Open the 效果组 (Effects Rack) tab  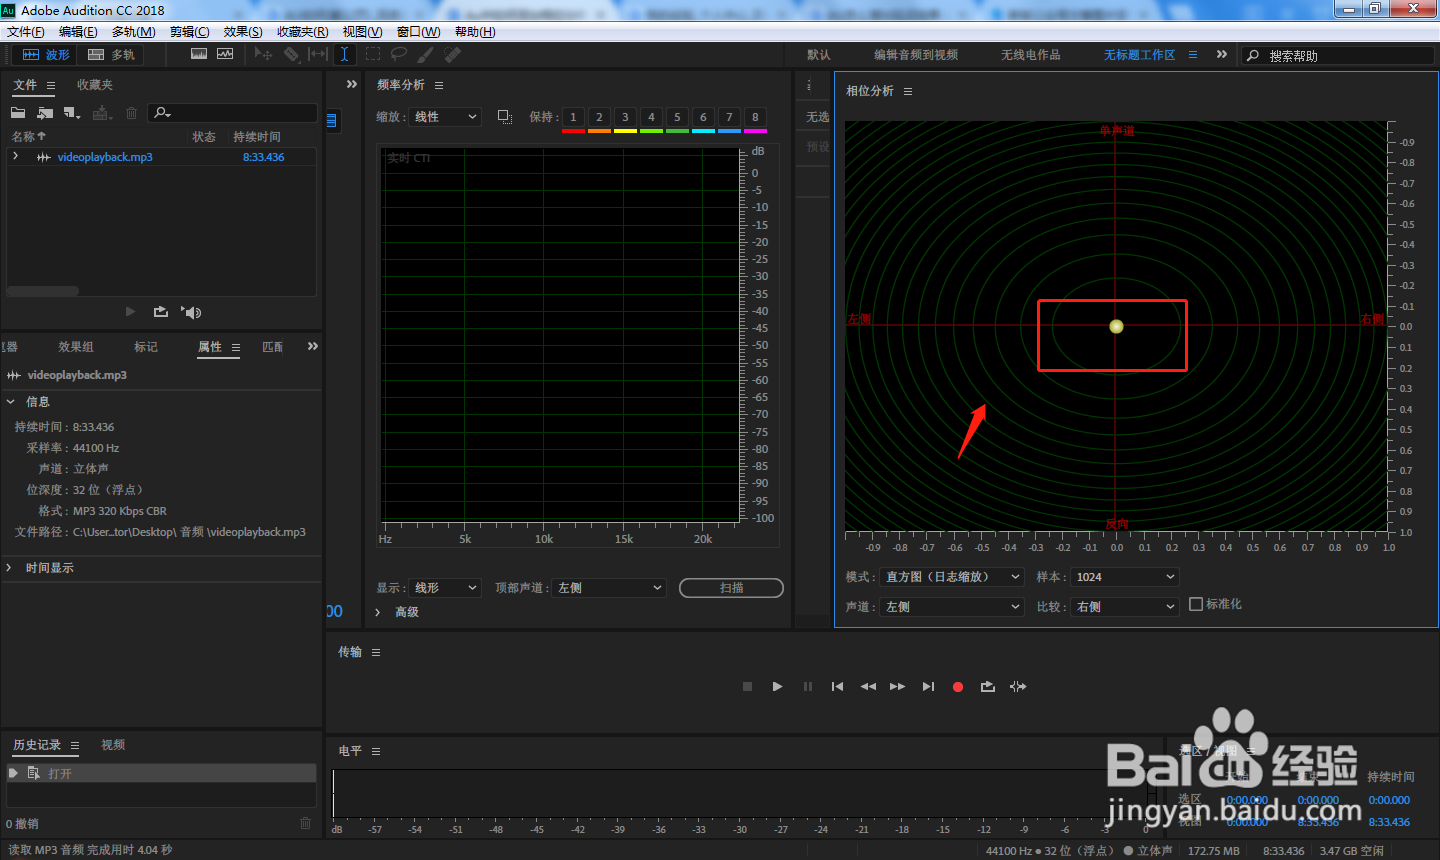[x=76, y=347]
